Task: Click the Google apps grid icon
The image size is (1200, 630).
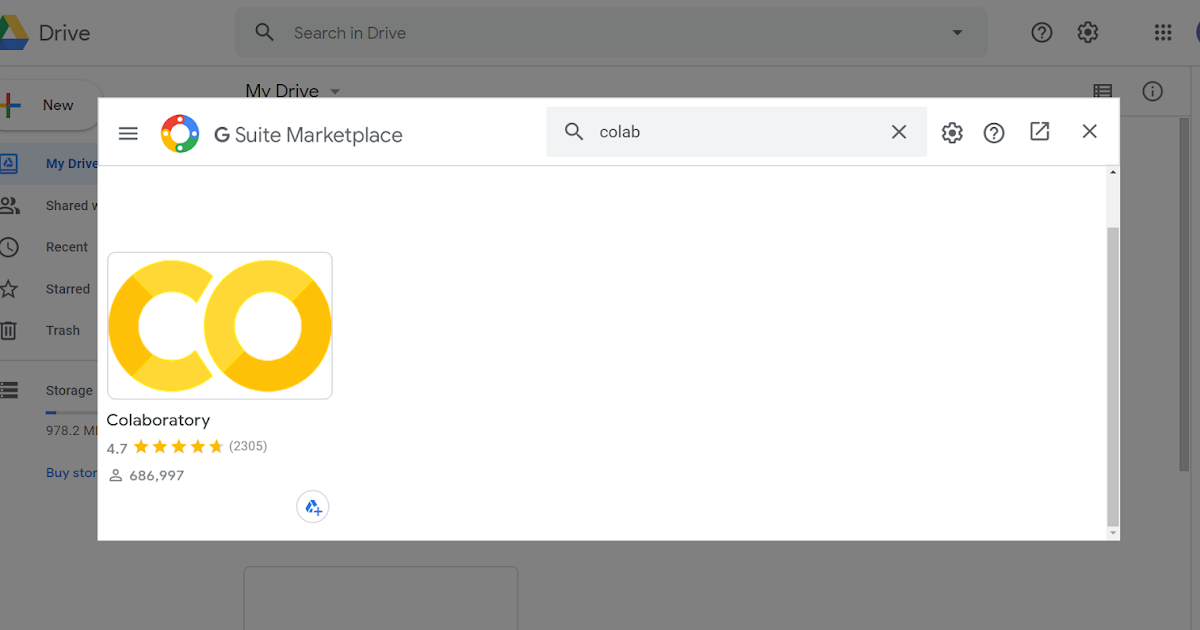Action: point(1162,32)
